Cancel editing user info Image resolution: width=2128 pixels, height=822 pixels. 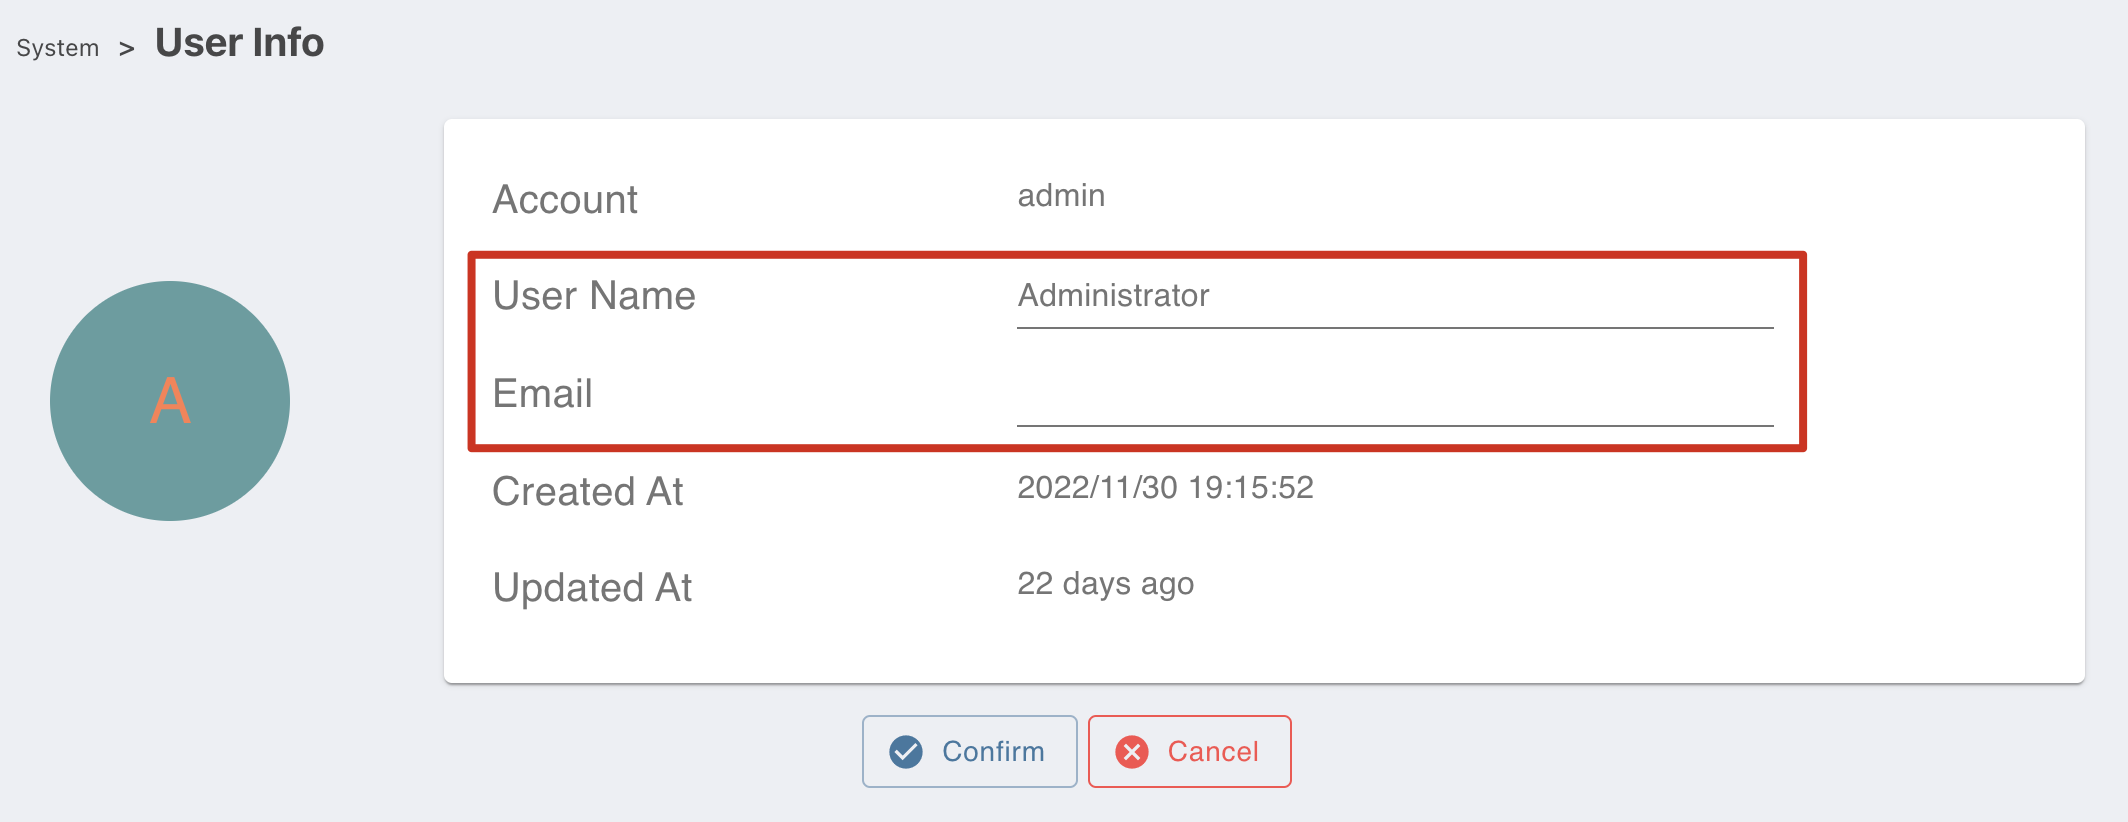(x=1189, y=751)
